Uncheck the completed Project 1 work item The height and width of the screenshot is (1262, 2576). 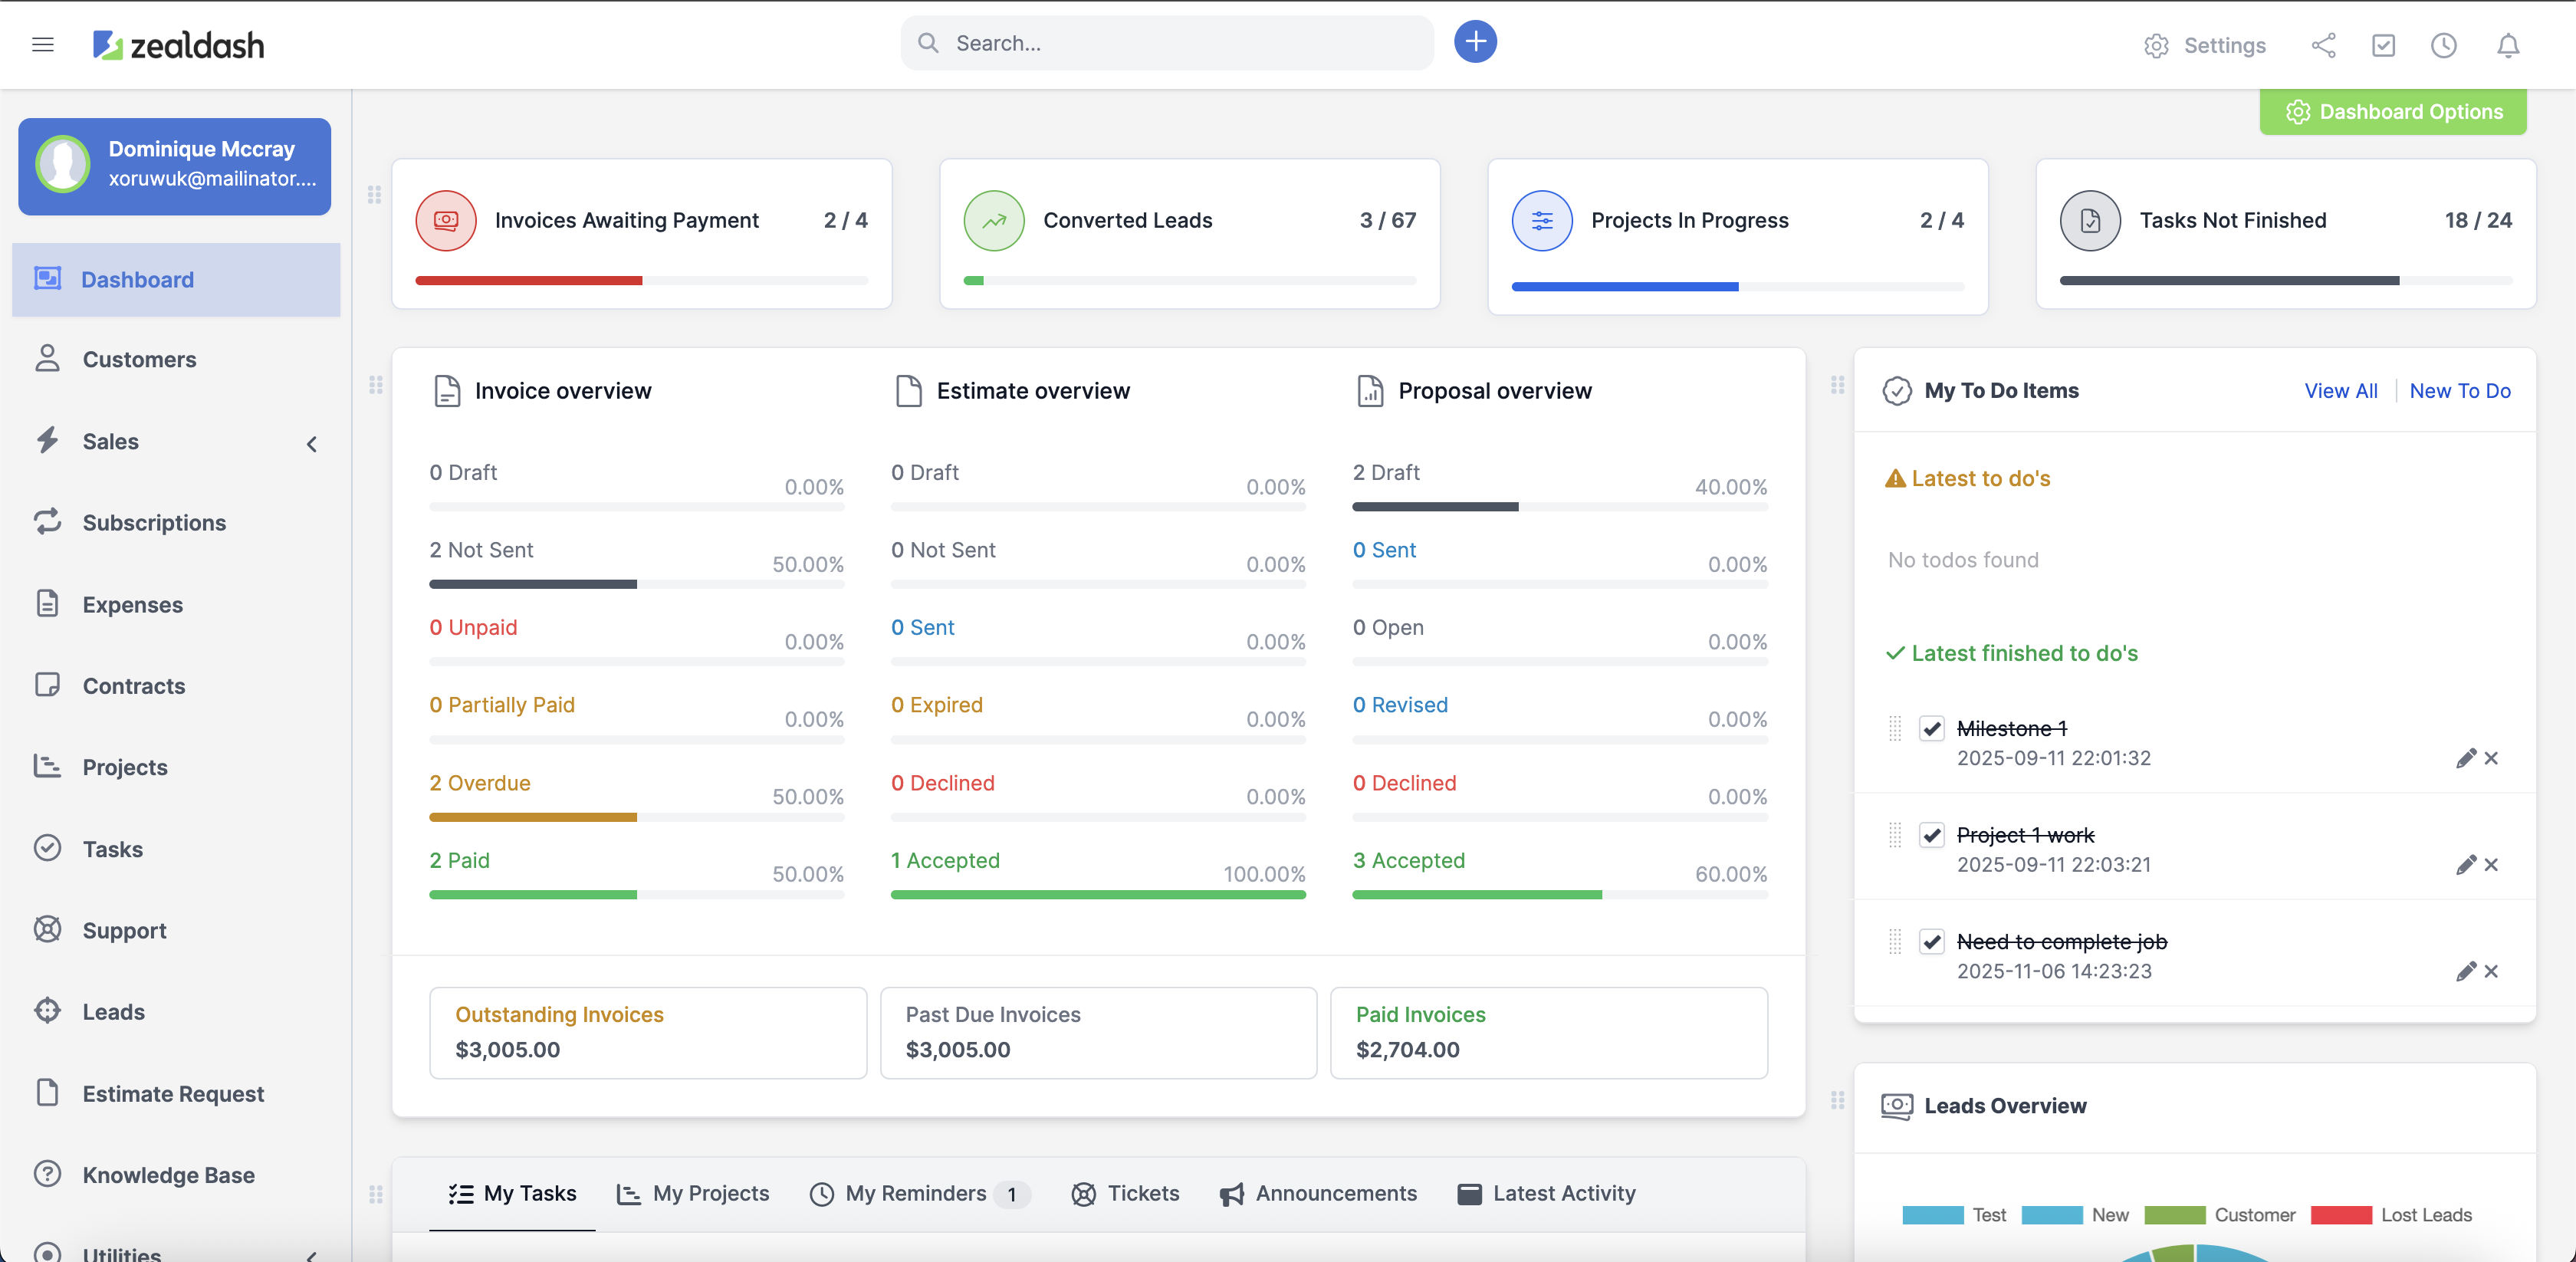pyautogui.click(x=1932, y=835)
